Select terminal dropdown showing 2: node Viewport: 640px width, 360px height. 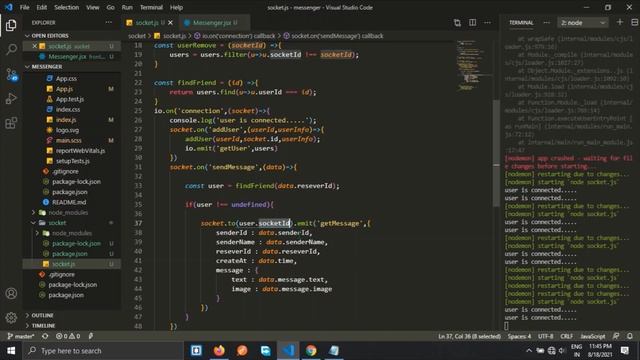[582, 23]
